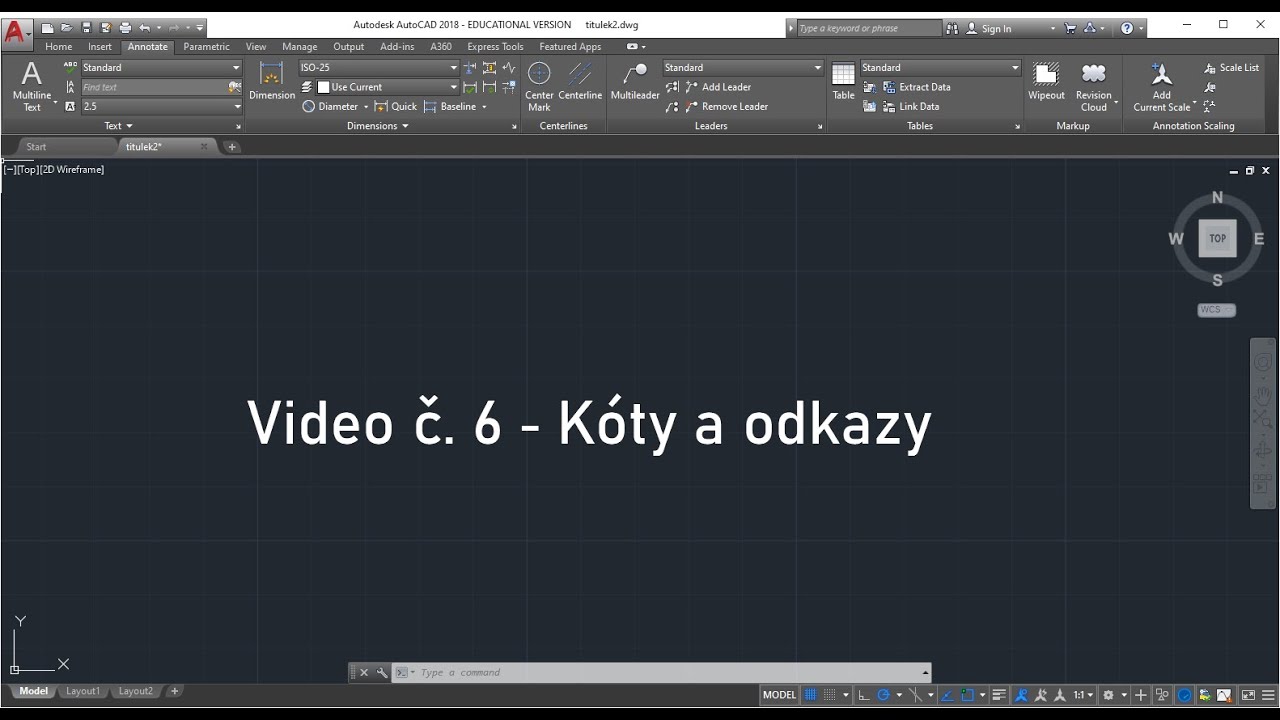Click the Clean Screen icon
The width and height of the screenshot is (1280, 720).
(x=1247, y=695)
